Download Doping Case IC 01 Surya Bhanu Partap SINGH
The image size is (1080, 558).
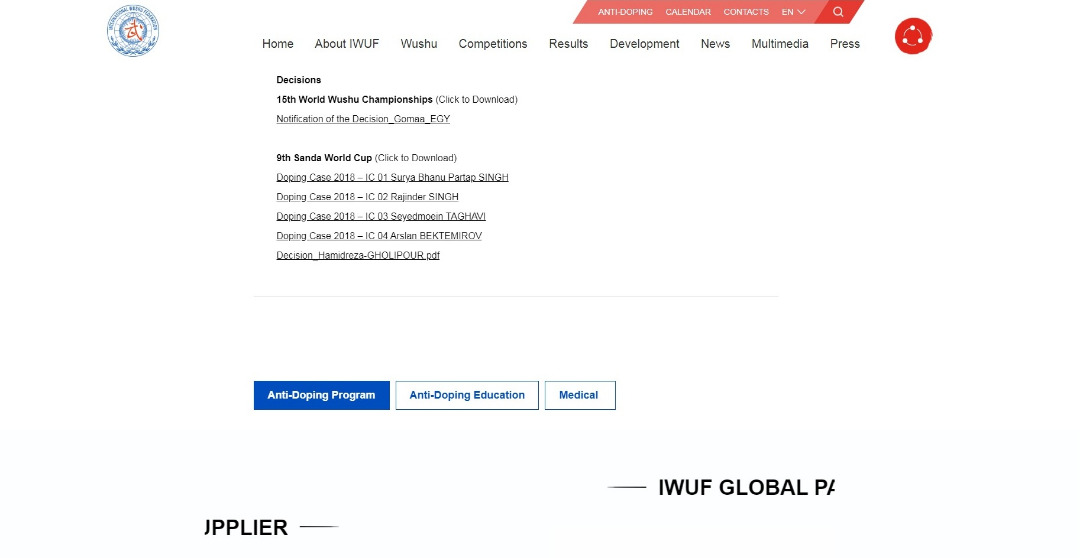tap(392, 177)
